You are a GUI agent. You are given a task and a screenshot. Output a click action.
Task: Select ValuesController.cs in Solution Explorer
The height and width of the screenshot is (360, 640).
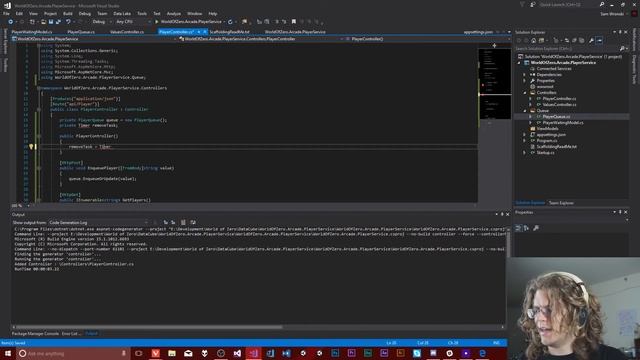(x=559, y=104)
